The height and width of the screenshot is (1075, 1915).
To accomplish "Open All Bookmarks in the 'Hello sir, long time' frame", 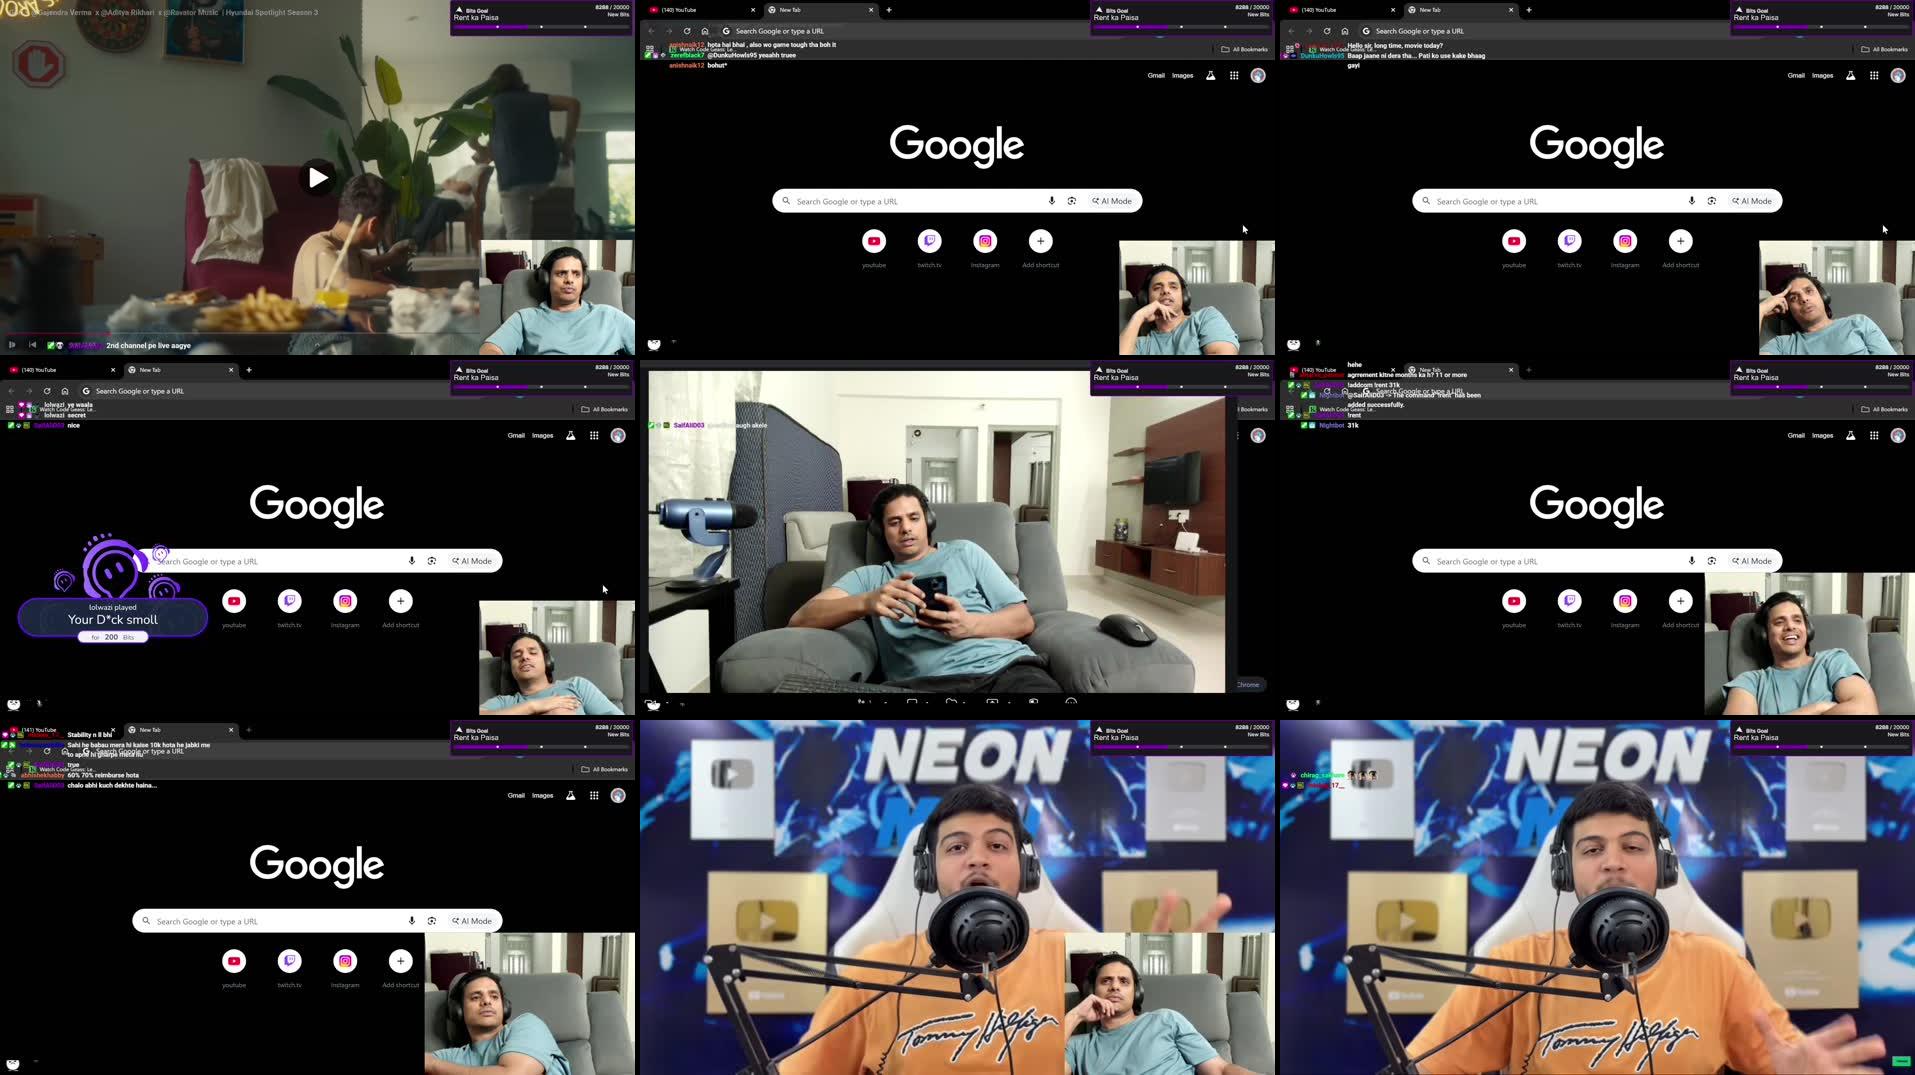I will (x=1884, y=49).
